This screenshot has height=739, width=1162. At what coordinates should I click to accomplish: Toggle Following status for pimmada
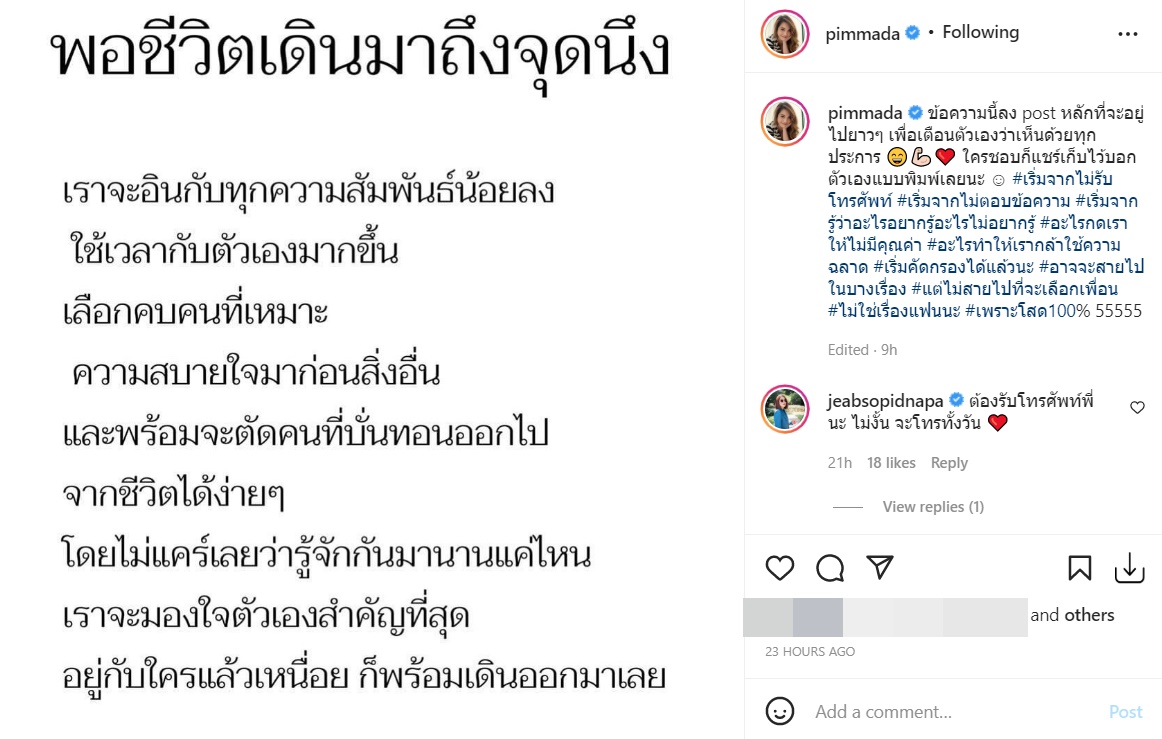[980, 33]
